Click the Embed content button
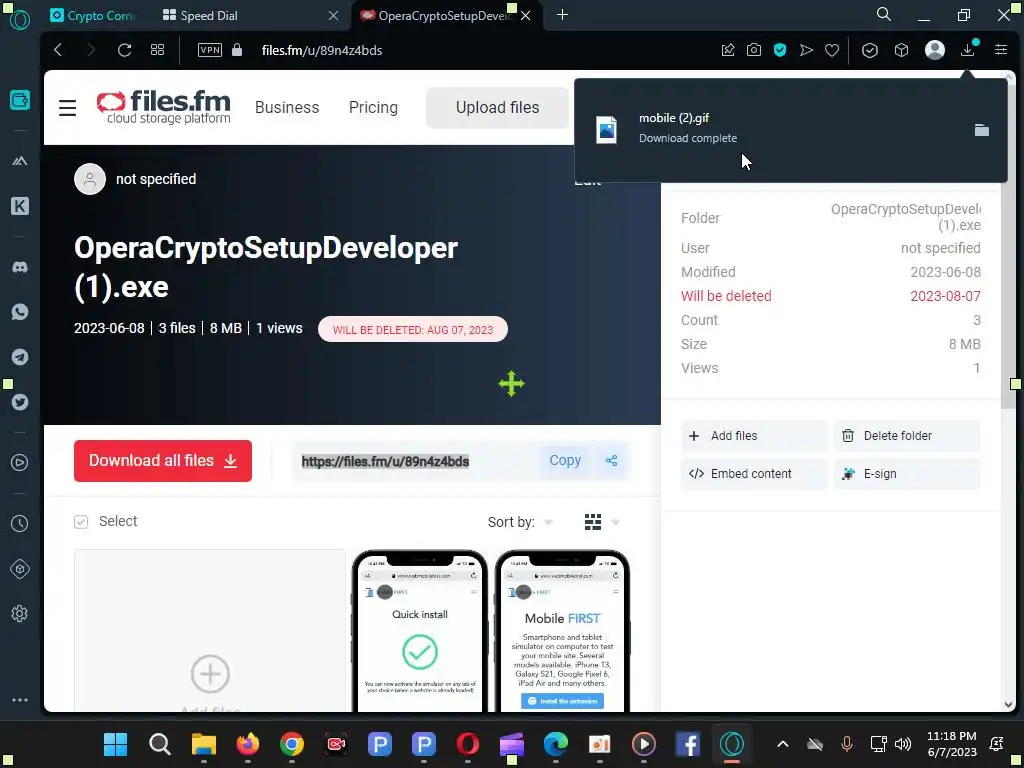 (x=753, y=474)
